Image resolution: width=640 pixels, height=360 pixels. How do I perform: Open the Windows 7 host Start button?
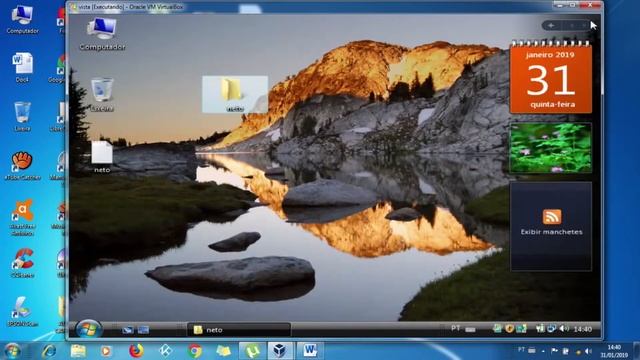(x=12, y=351)
